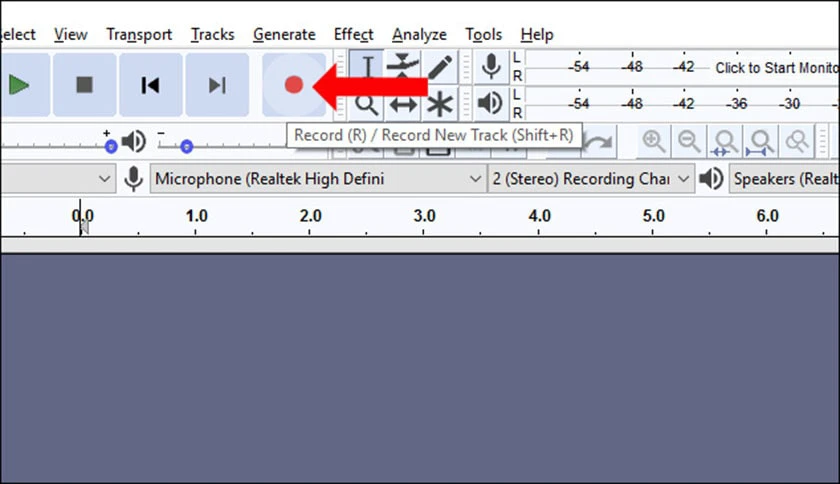Image resolution: width=840 pixels, height=484 pixels.
Task: Click the playback volume slider handle
Action: 186,146
